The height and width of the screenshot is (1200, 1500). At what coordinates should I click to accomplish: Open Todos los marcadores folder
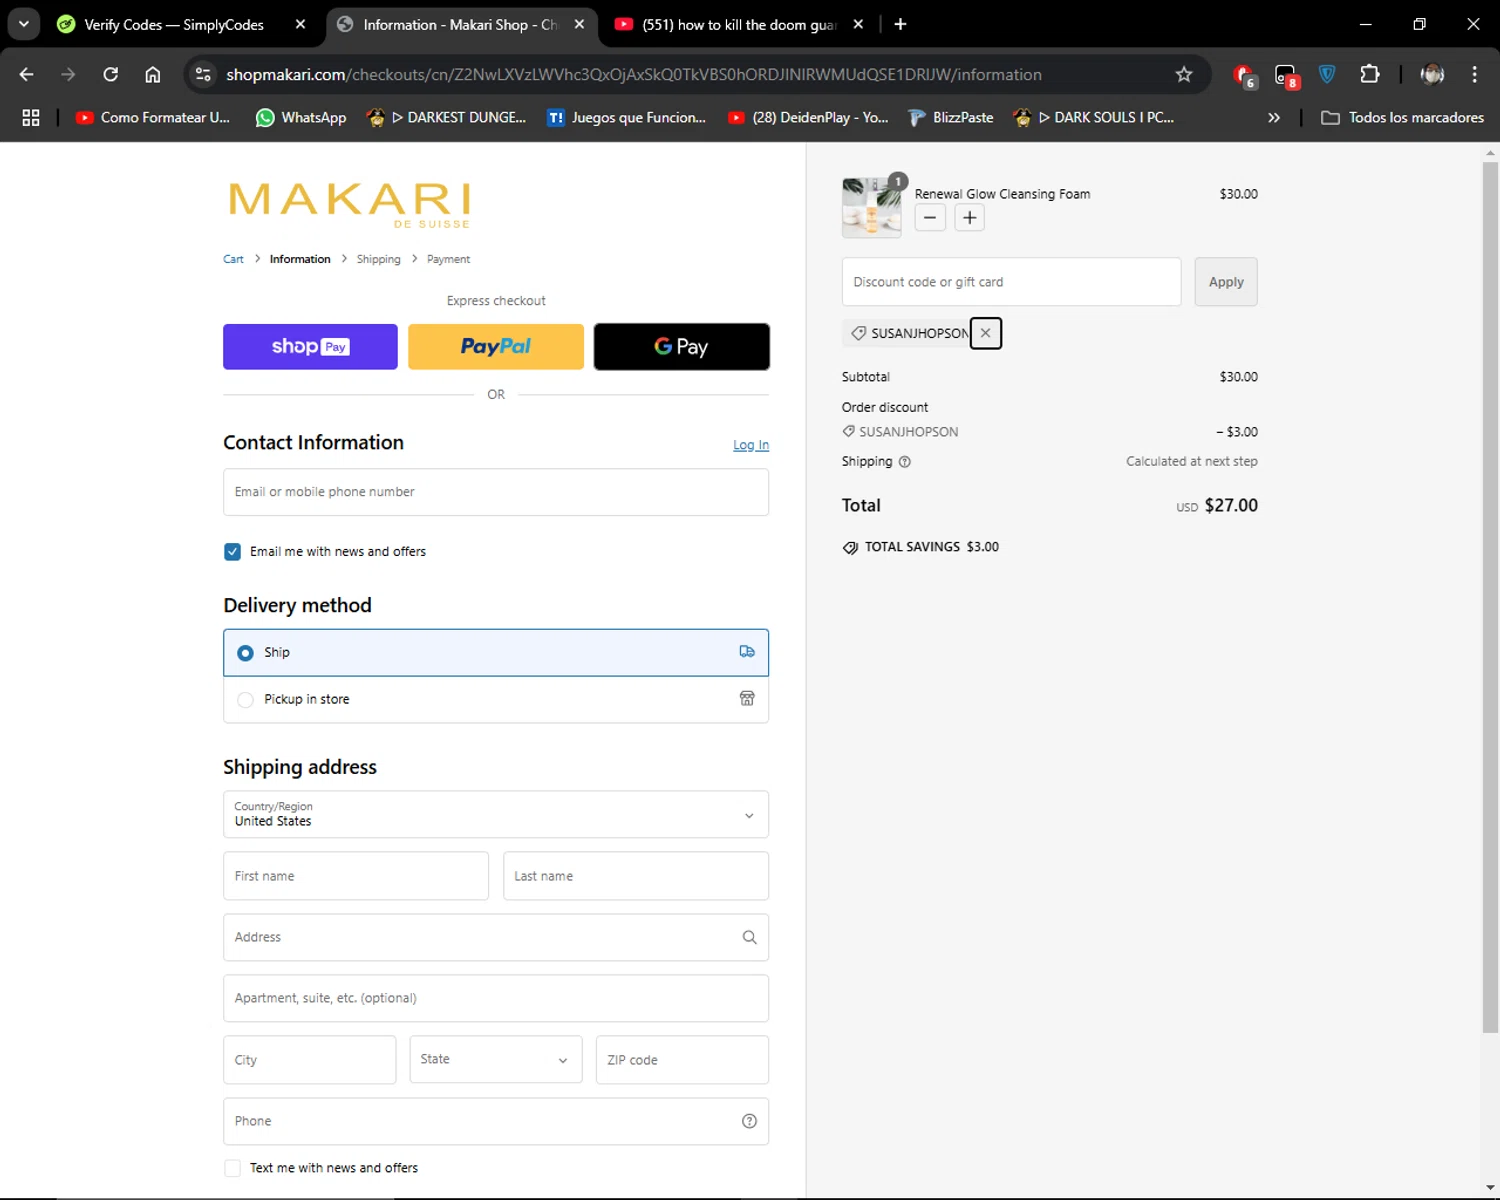(x=1402, y=117)
